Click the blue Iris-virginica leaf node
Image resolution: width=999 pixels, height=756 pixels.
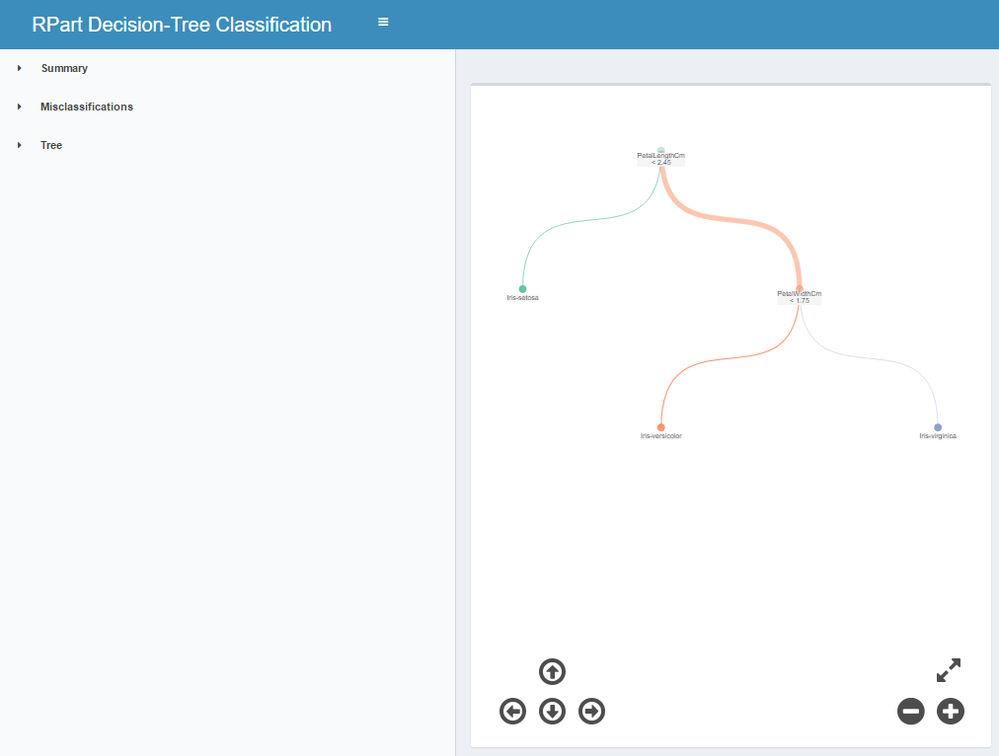point(937,427)
